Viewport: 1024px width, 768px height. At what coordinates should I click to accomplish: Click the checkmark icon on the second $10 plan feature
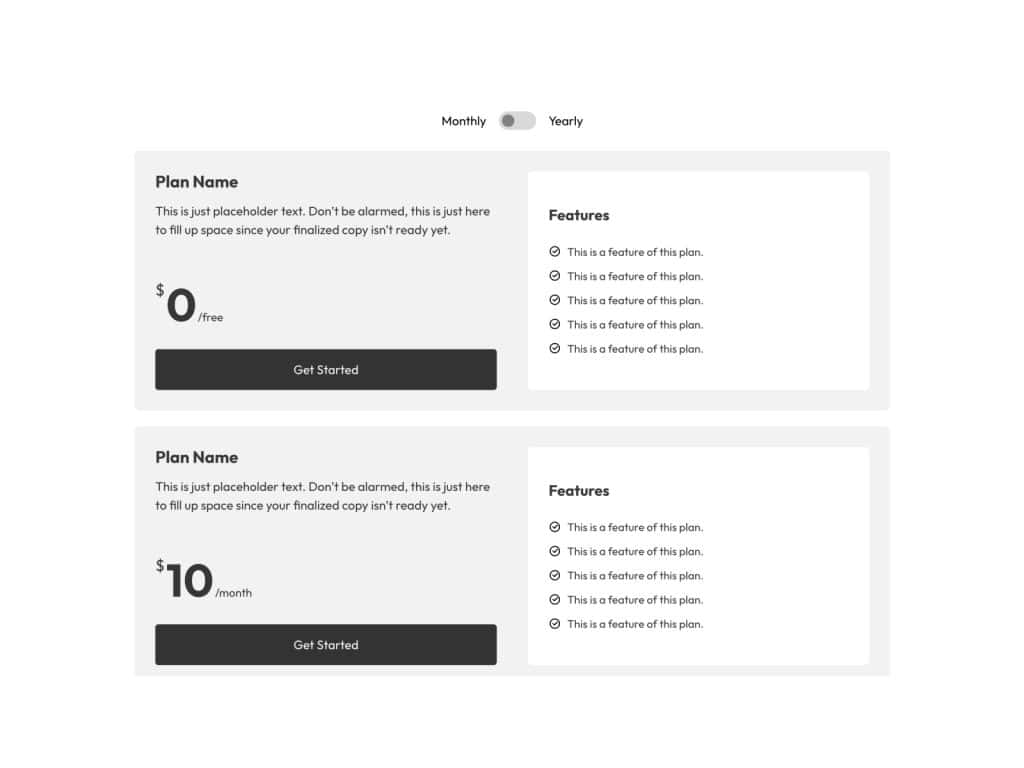point(554,551)
